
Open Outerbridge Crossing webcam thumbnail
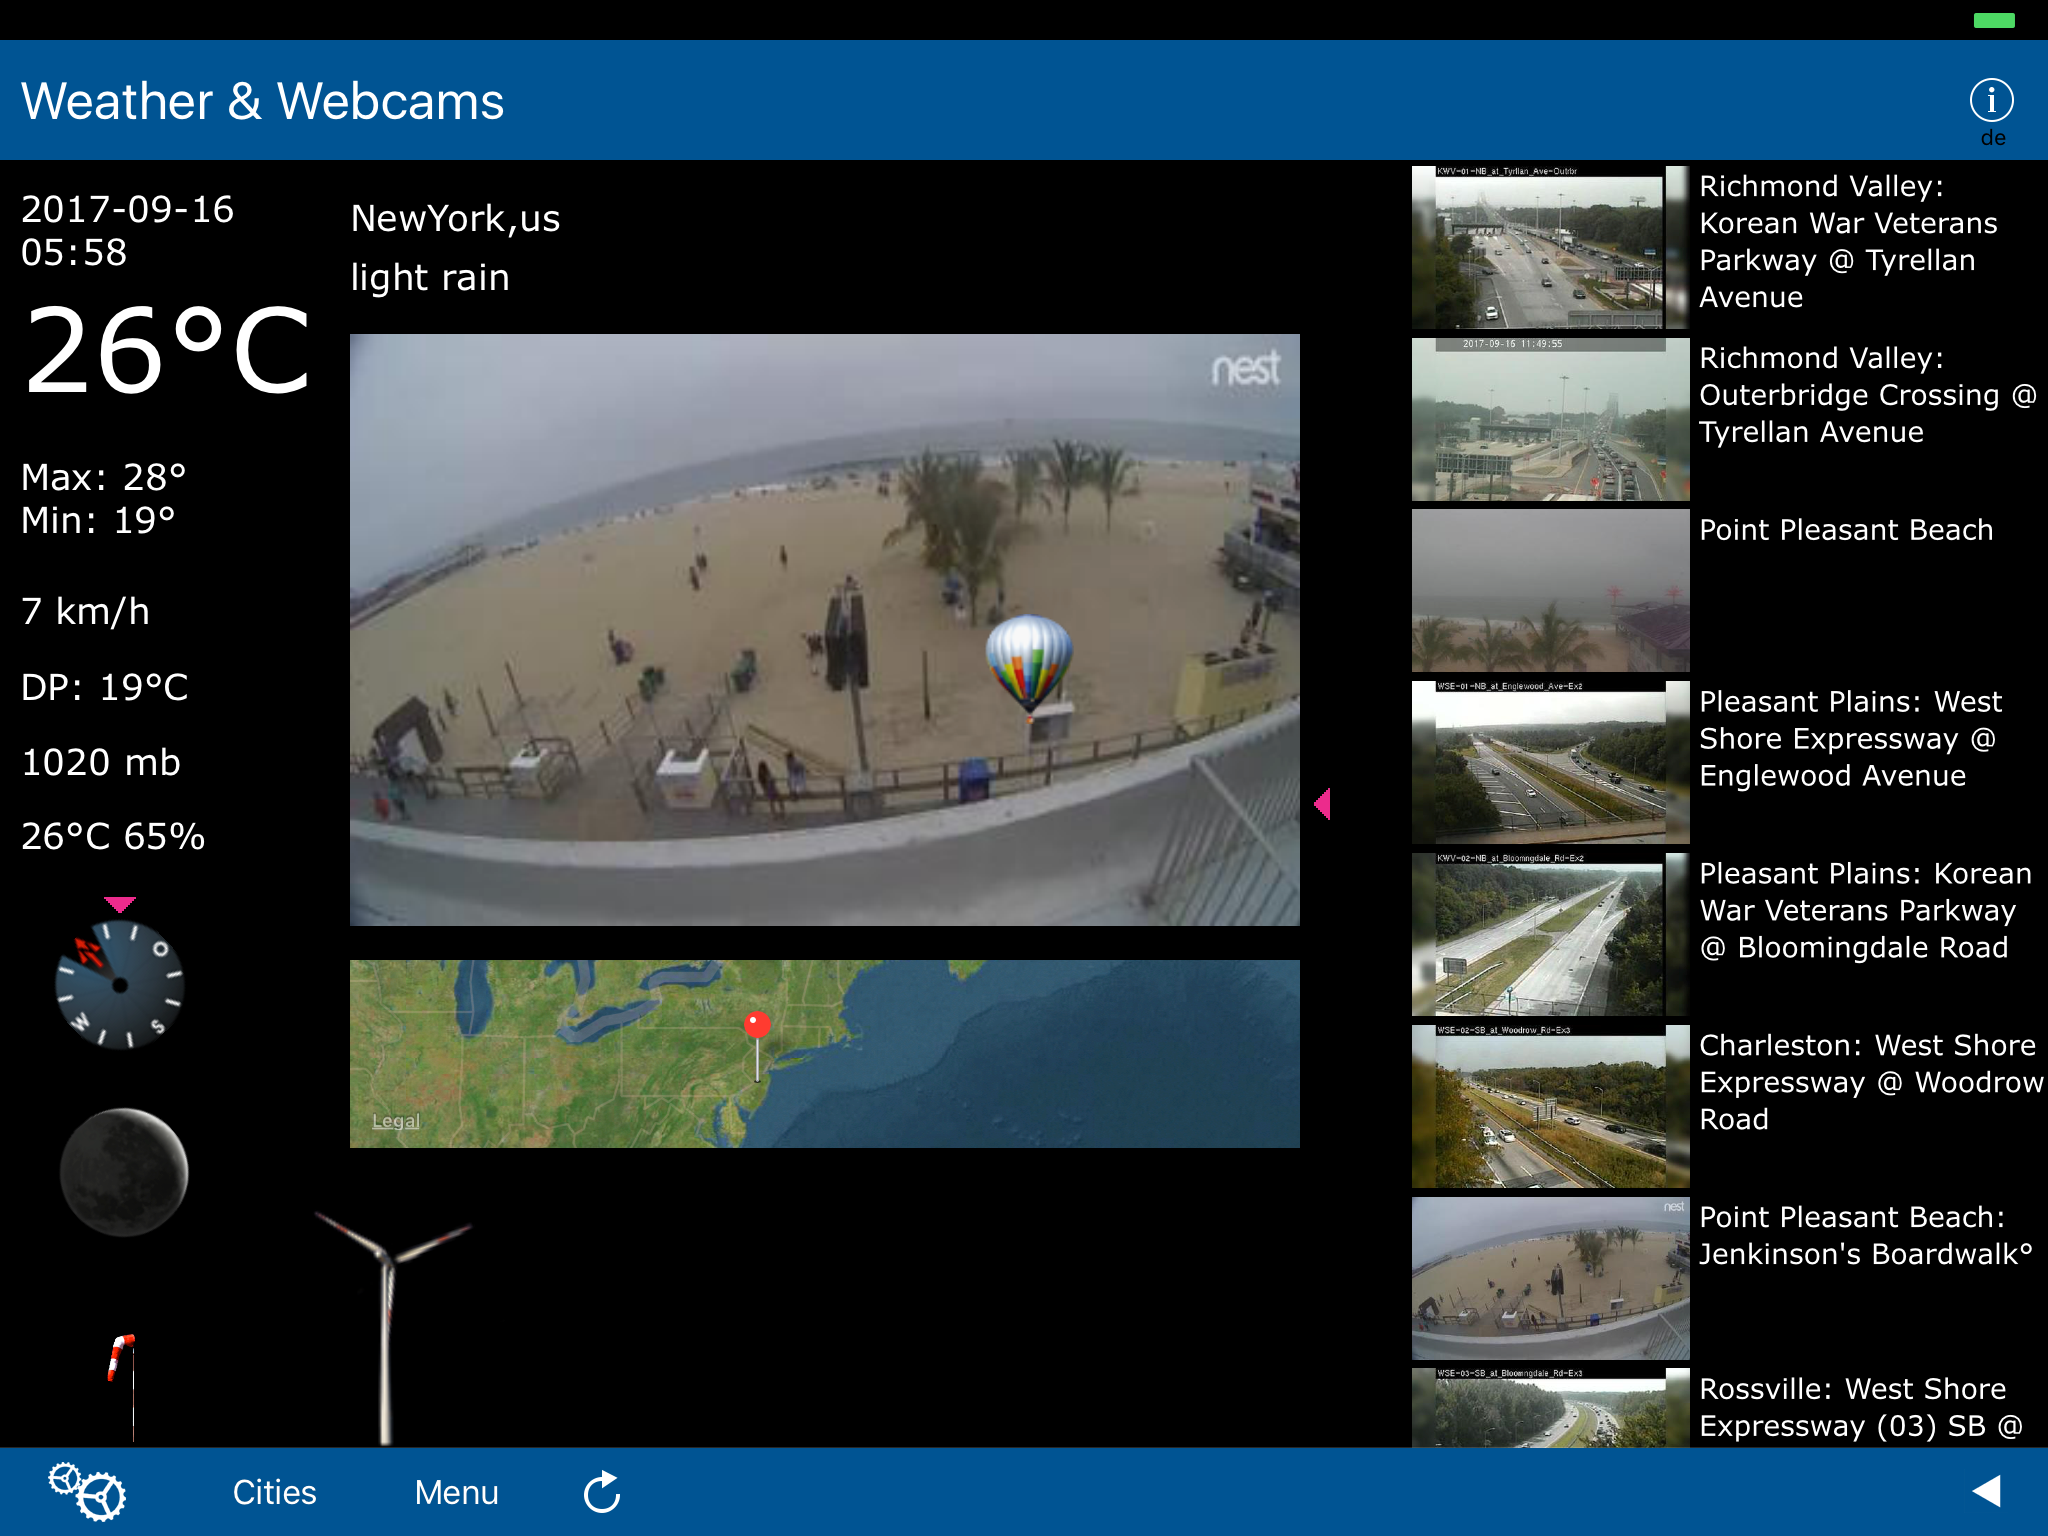[x=1549, y=419]
